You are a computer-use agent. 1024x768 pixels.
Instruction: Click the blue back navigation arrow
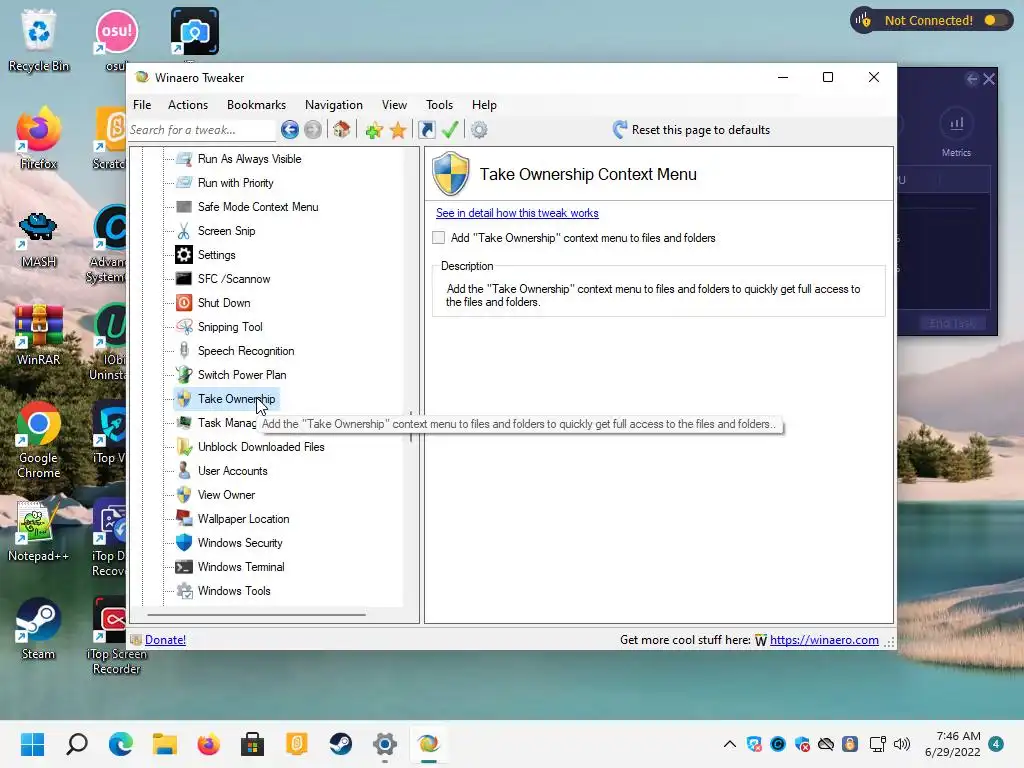click(x=290, y=130)
